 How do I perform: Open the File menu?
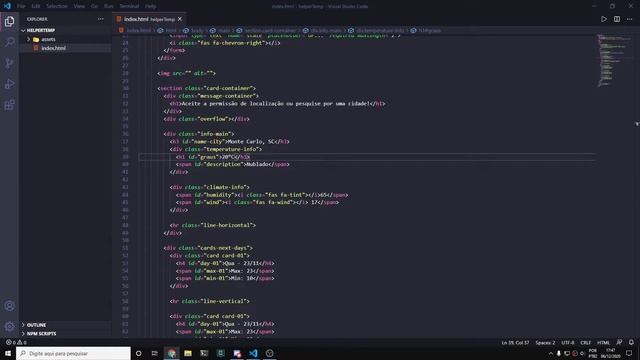click(x=21, y=6)
